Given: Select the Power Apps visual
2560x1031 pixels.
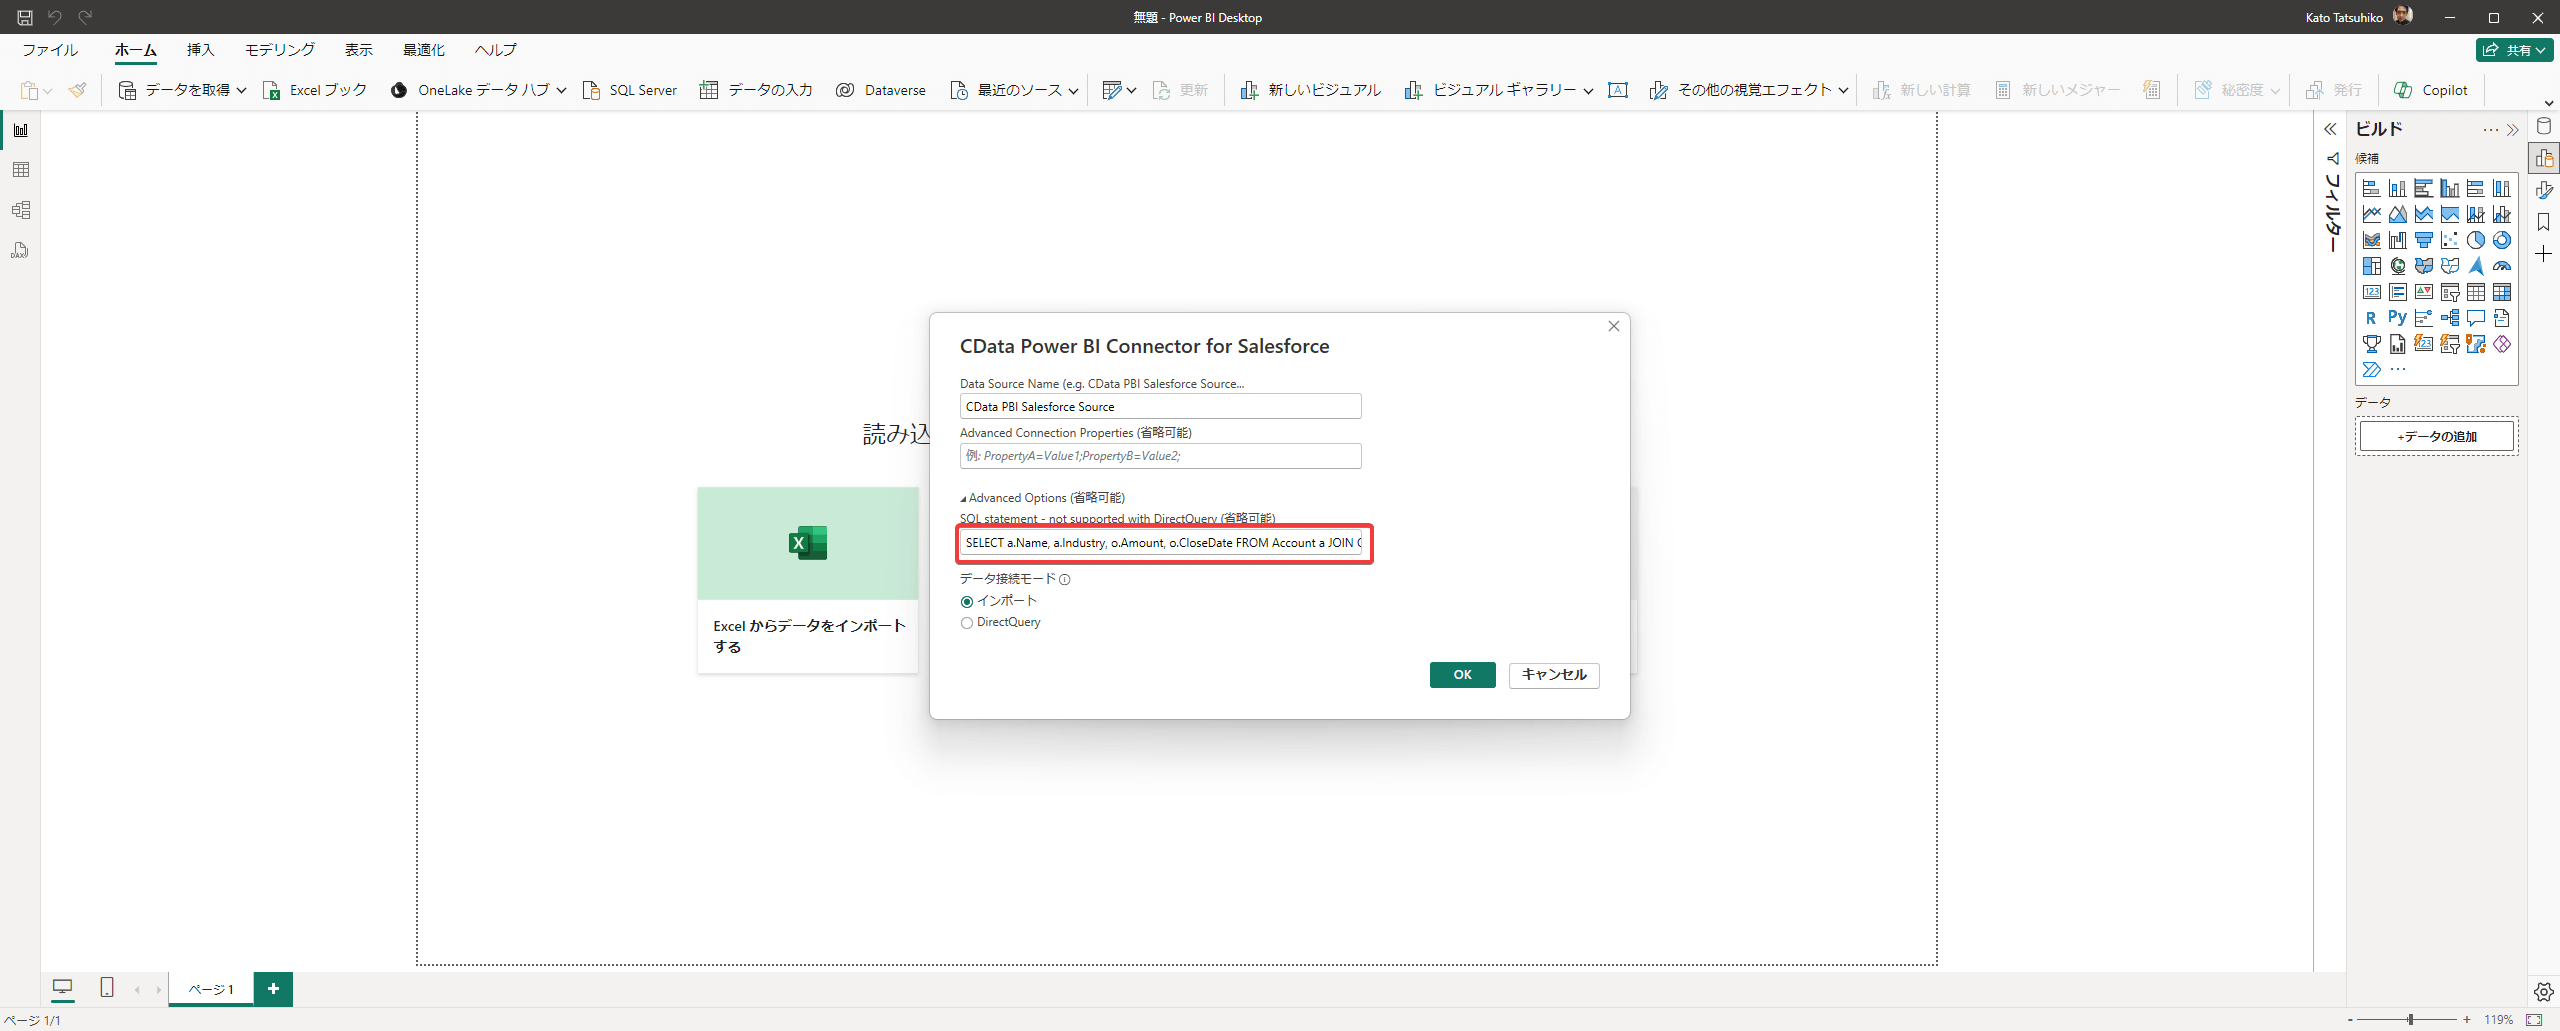Looking at the screenshot, I should tap(2501, 344).
